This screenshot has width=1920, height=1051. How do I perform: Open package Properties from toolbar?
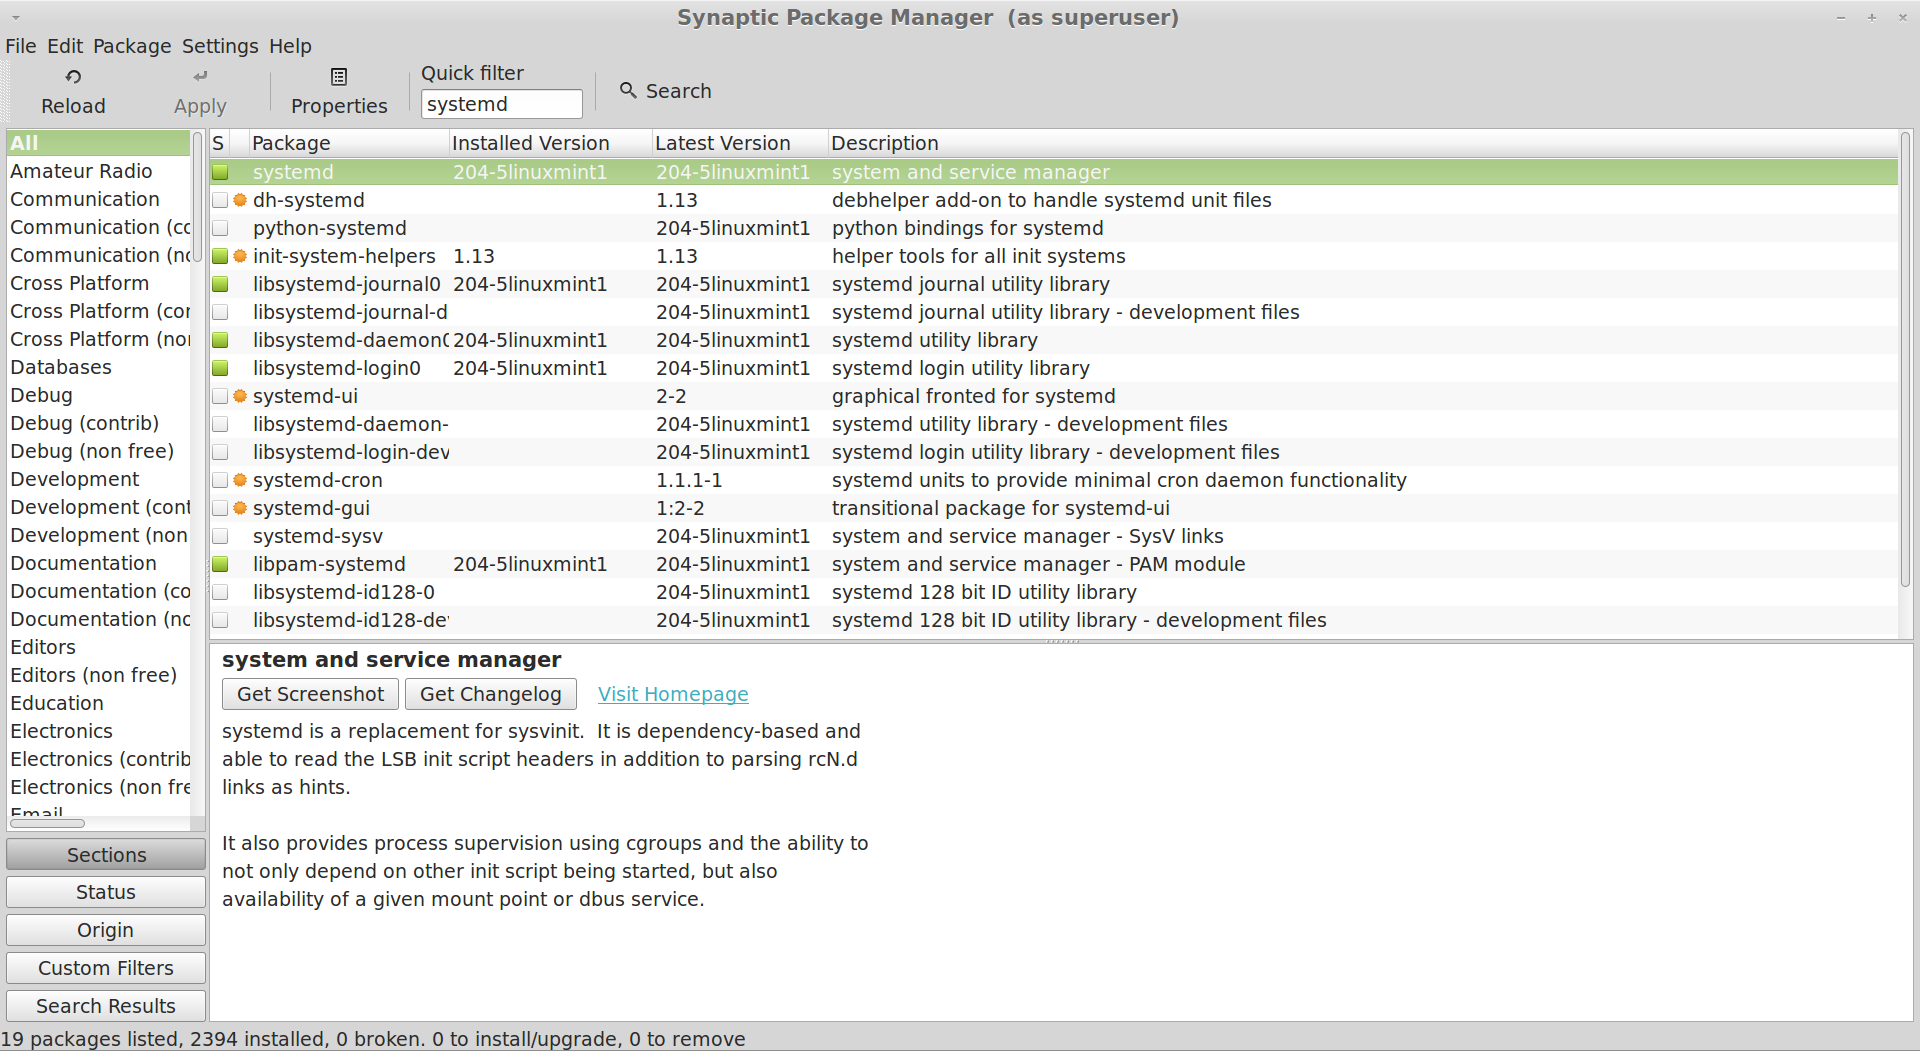339,91
